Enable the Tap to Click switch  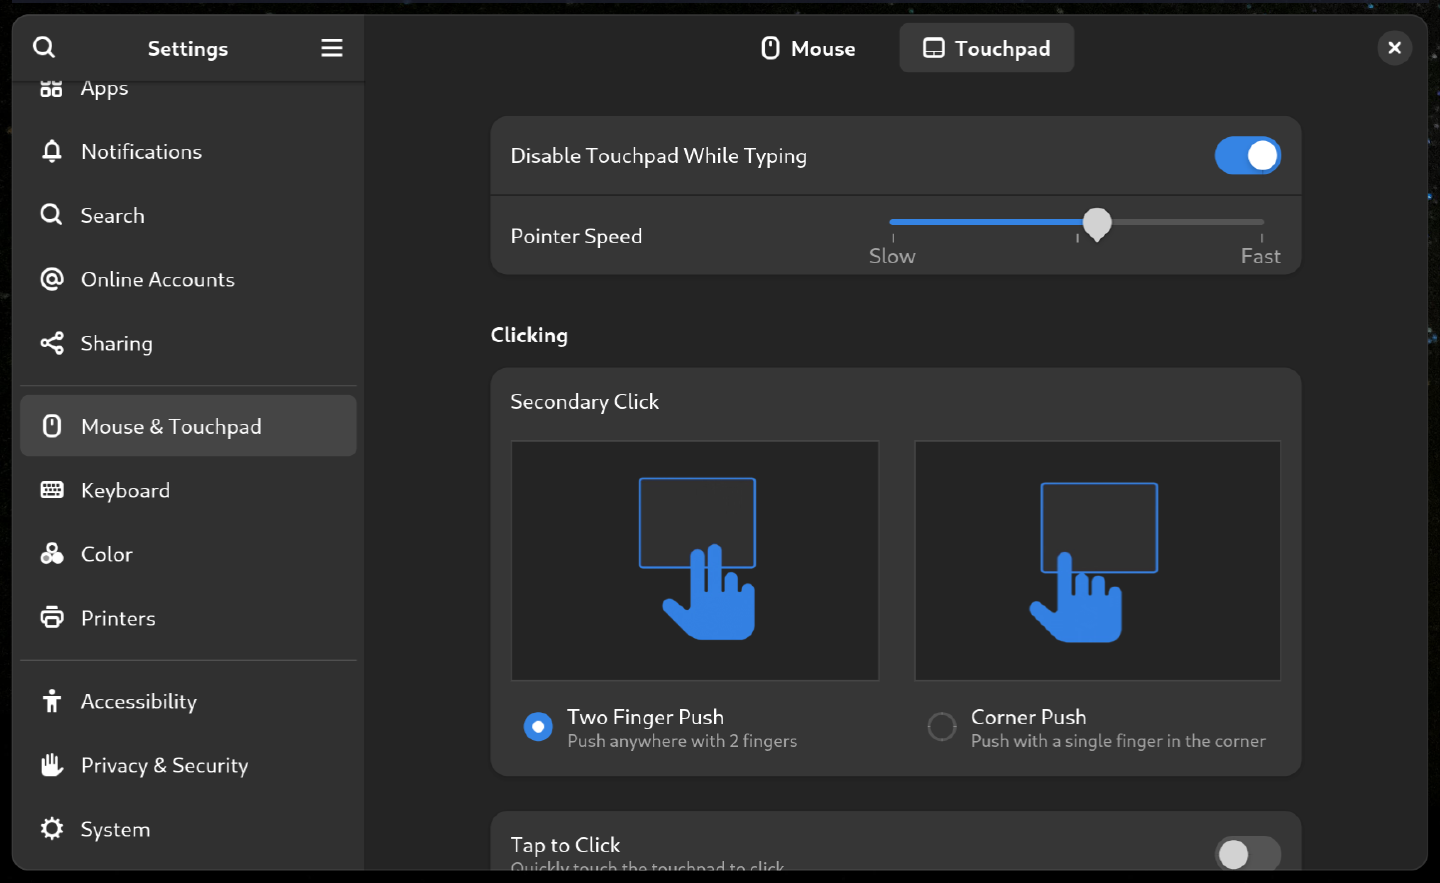tap(1247, 853)
